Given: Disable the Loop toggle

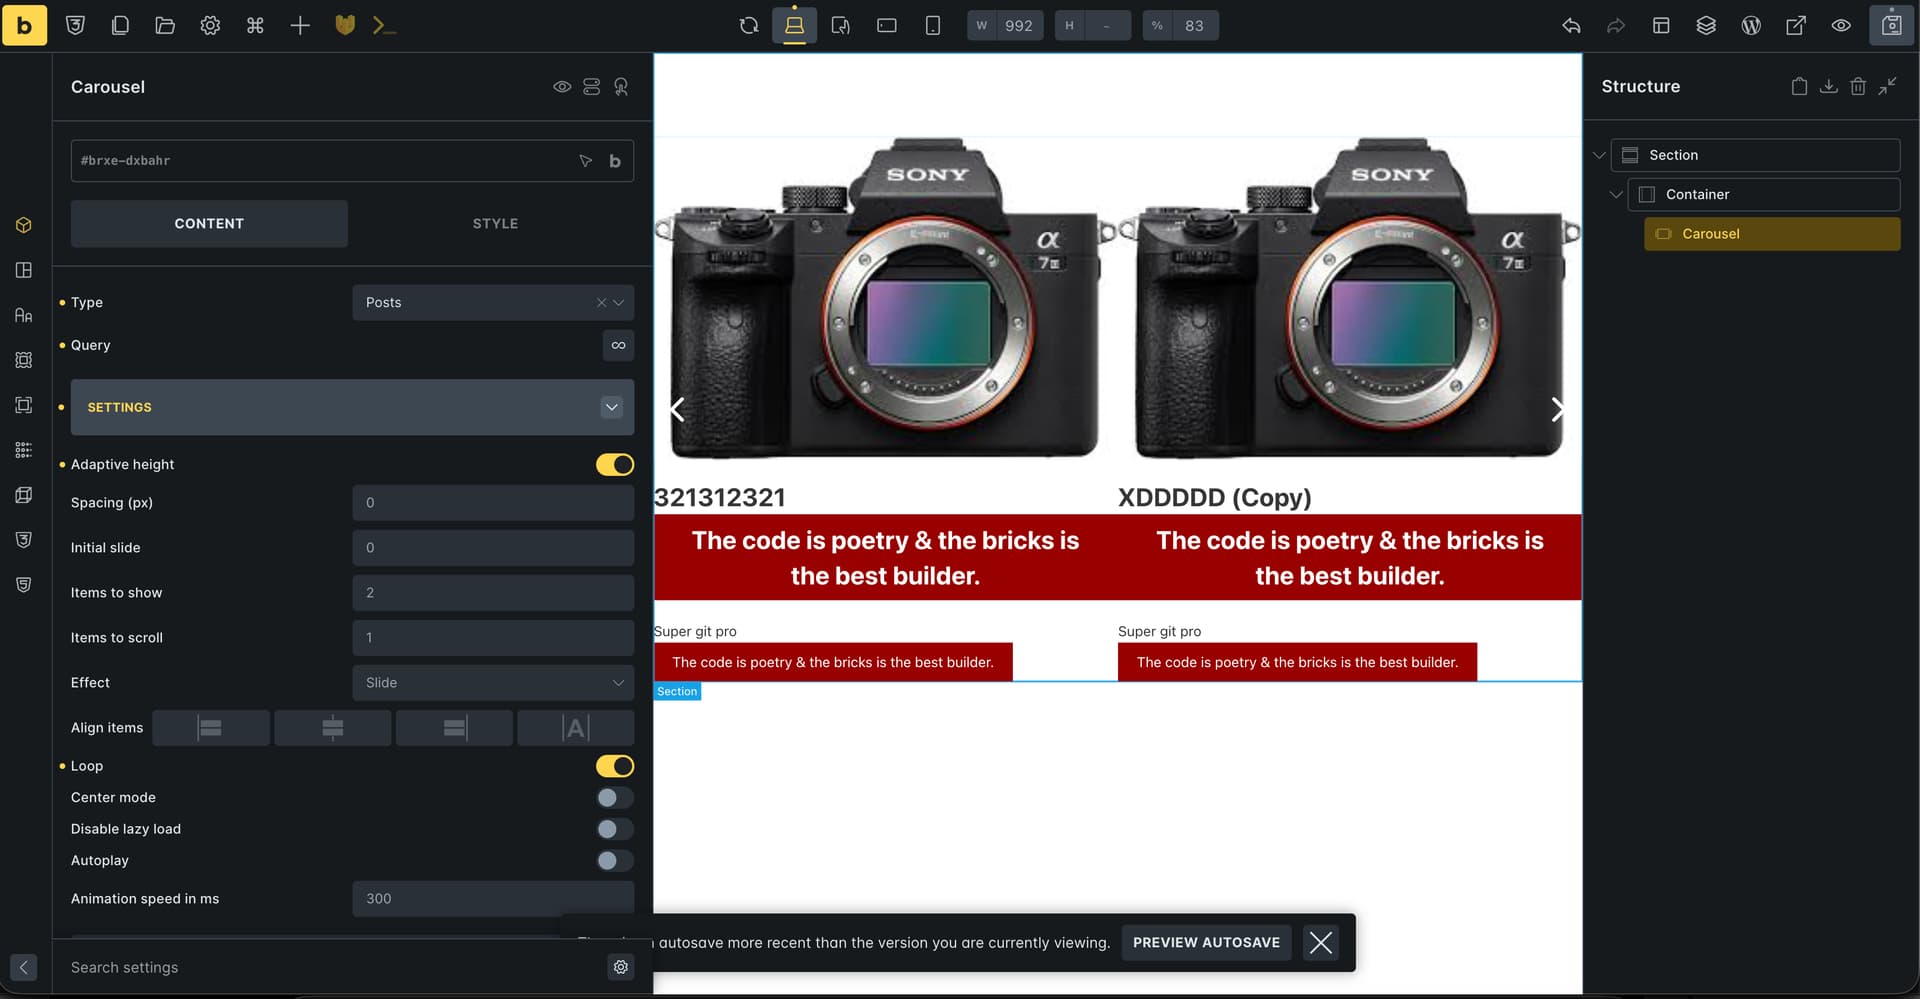Looking at the screenshot, I should pyautogui.click(x=614, y=766).
